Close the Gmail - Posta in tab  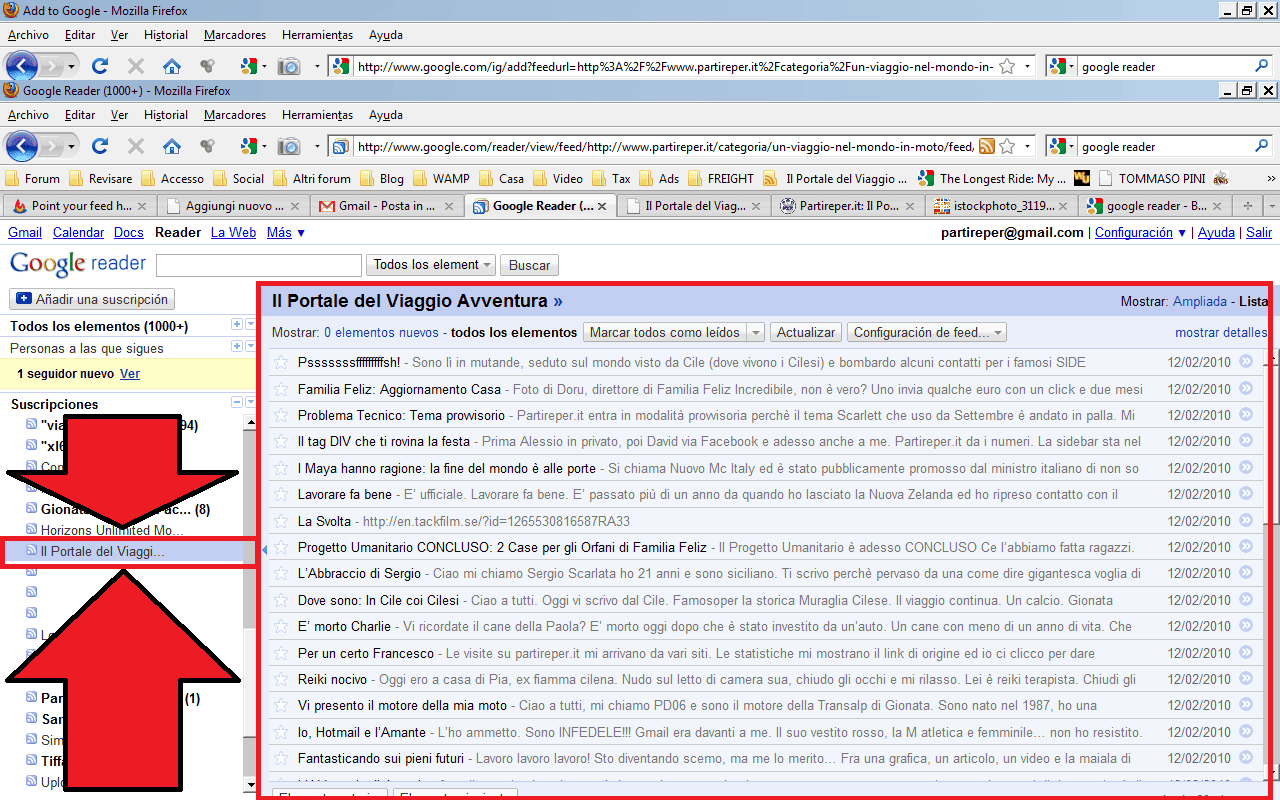[x=450, y=206]
